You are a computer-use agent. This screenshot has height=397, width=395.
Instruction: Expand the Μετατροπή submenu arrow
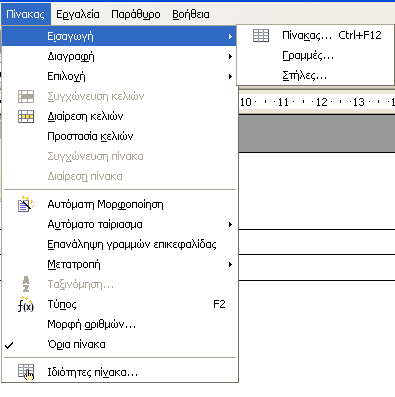coord(230,265)
